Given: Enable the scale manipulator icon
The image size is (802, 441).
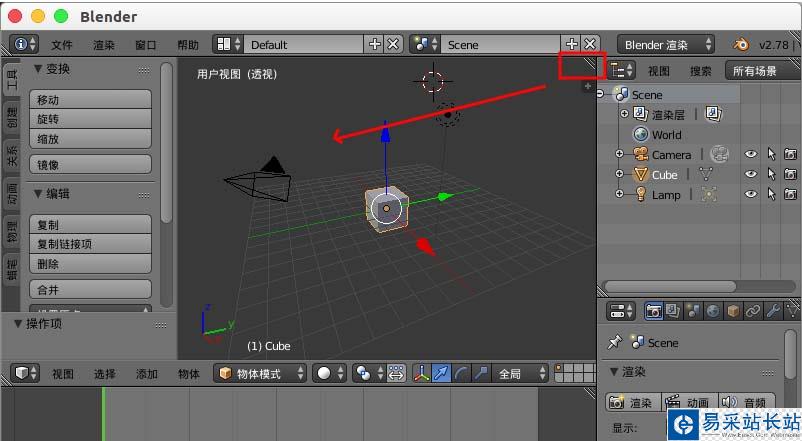Looking at the screenshot, I should pyautogui.click(x=481, y=373).
